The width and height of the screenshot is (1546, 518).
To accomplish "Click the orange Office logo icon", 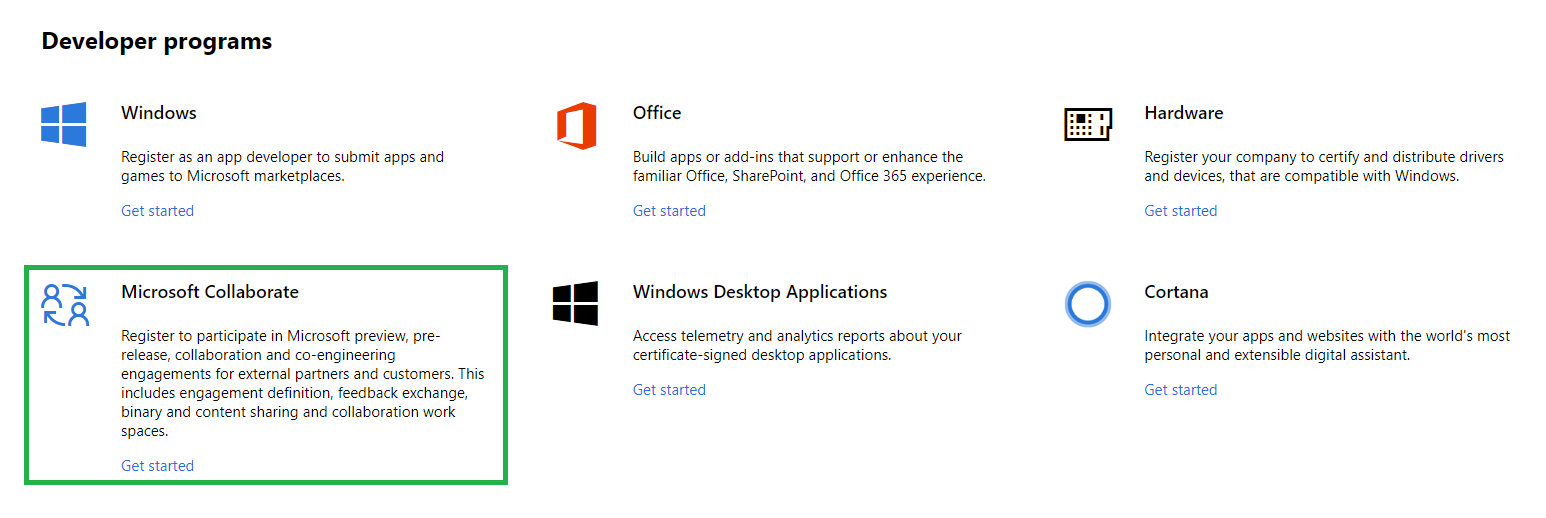I will [576, 125].
